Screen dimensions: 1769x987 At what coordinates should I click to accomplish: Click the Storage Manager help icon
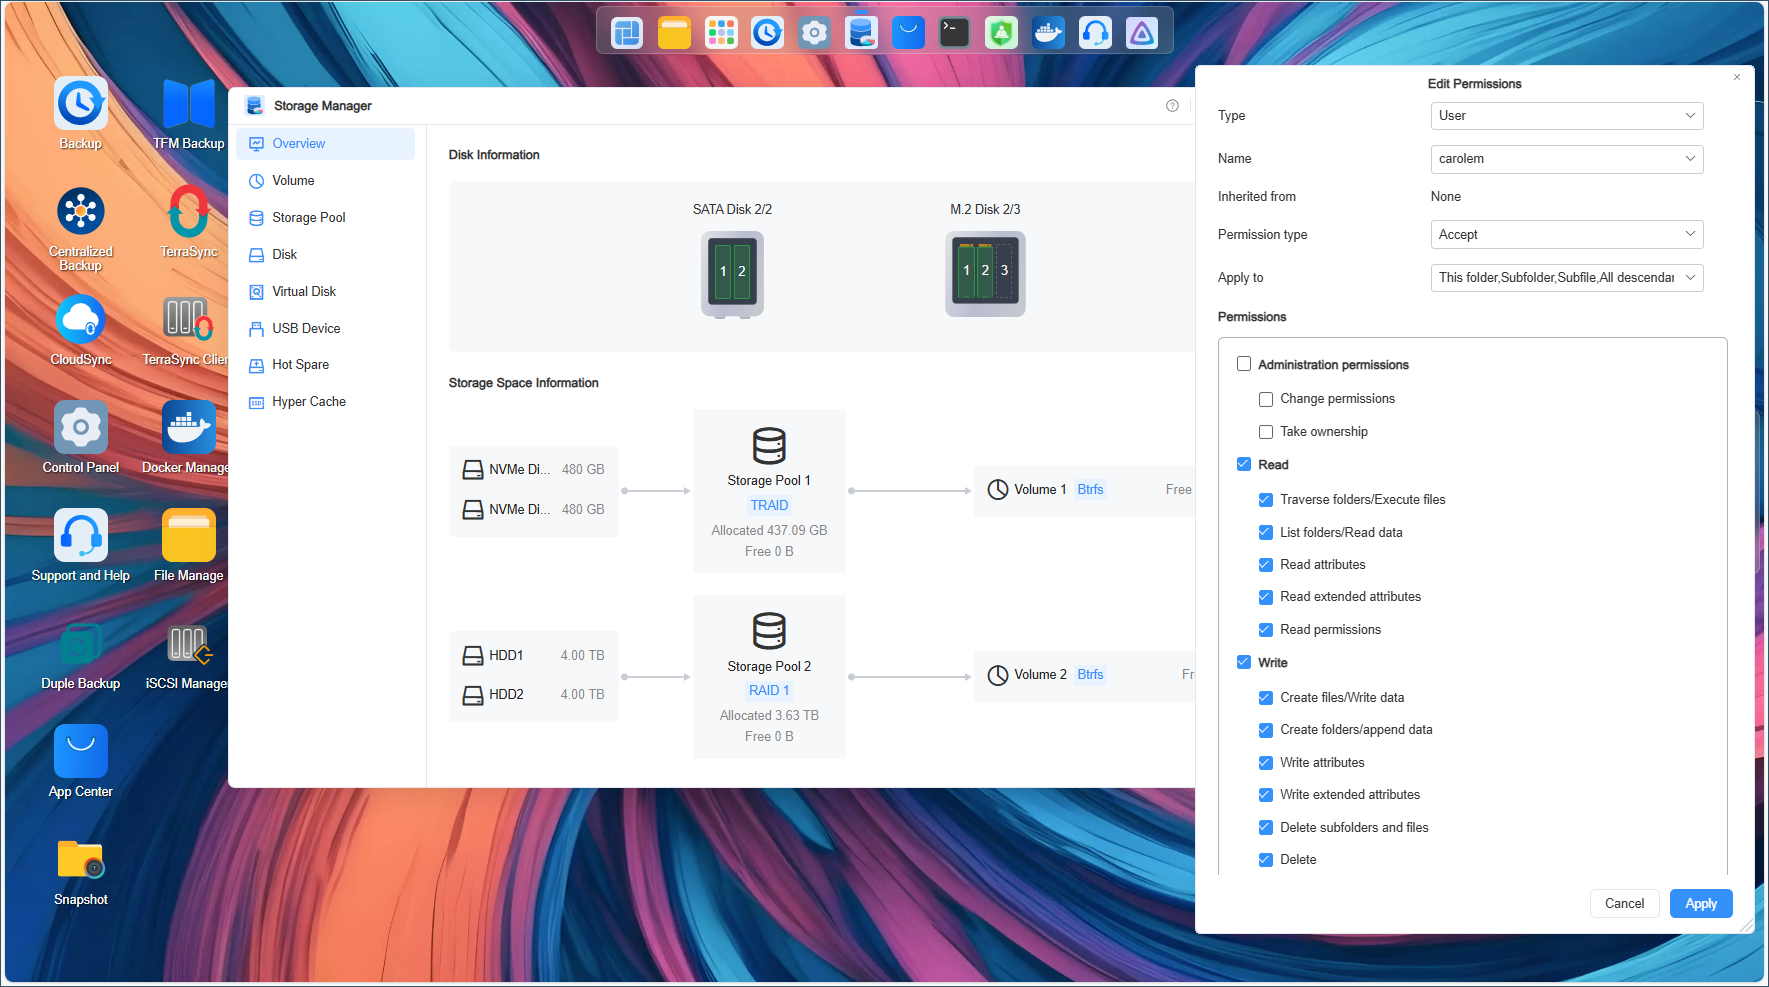tap(1171, 105)
